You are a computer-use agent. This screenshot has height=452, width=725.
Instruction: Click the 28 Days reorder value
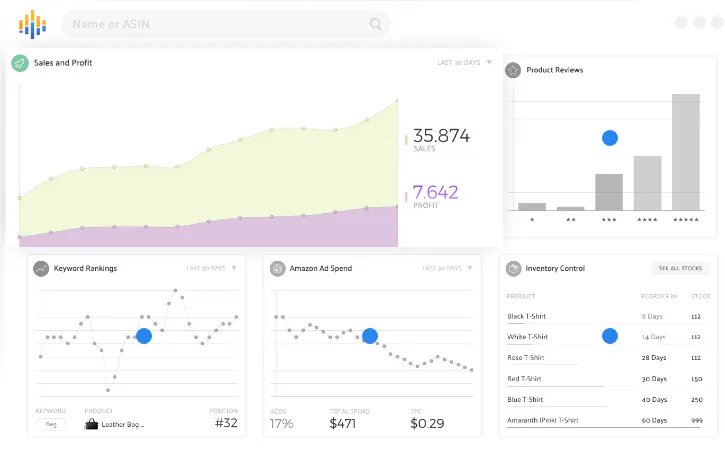point(654,358)
